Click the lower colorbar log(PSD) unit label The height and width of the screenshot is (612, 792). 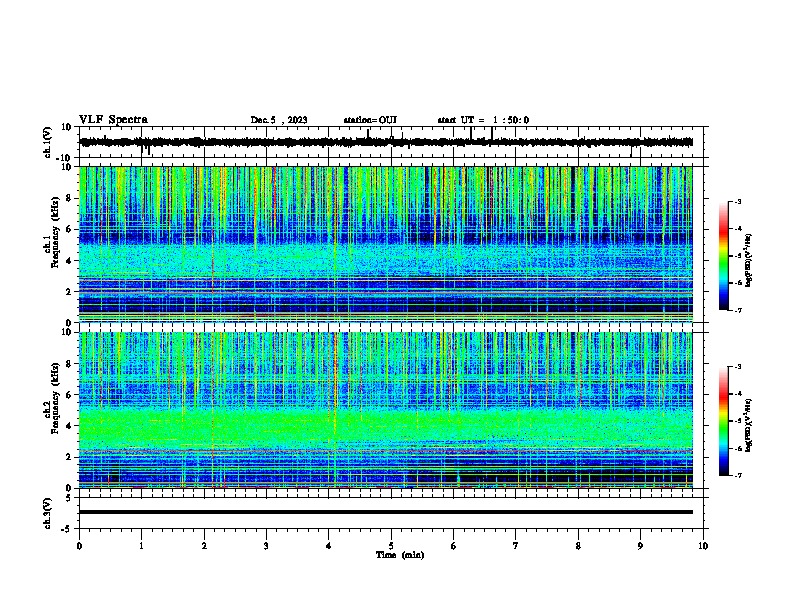coord(749,425)
